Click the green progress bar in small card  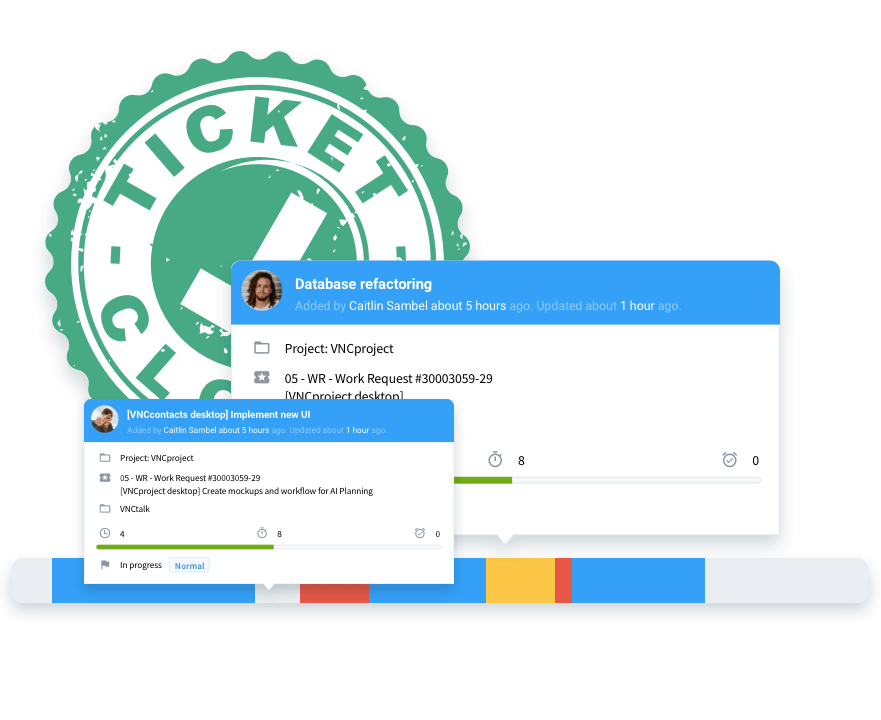coord(185,547)
